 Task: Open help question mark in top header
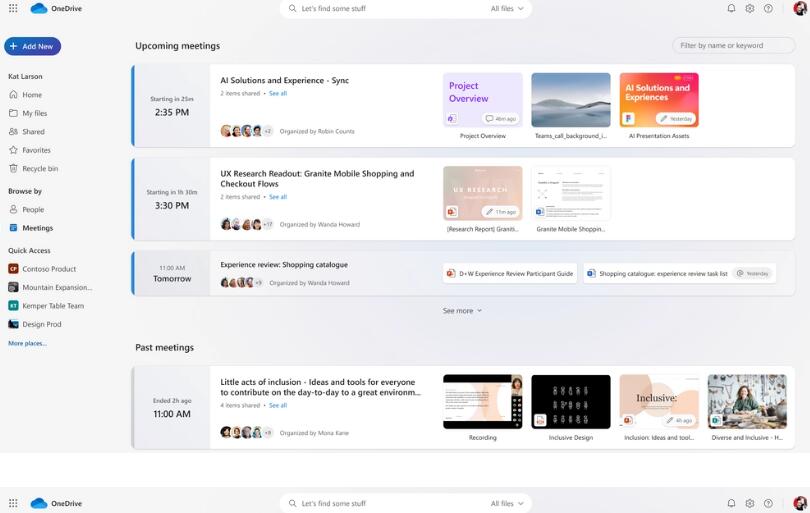click(768, 8)
